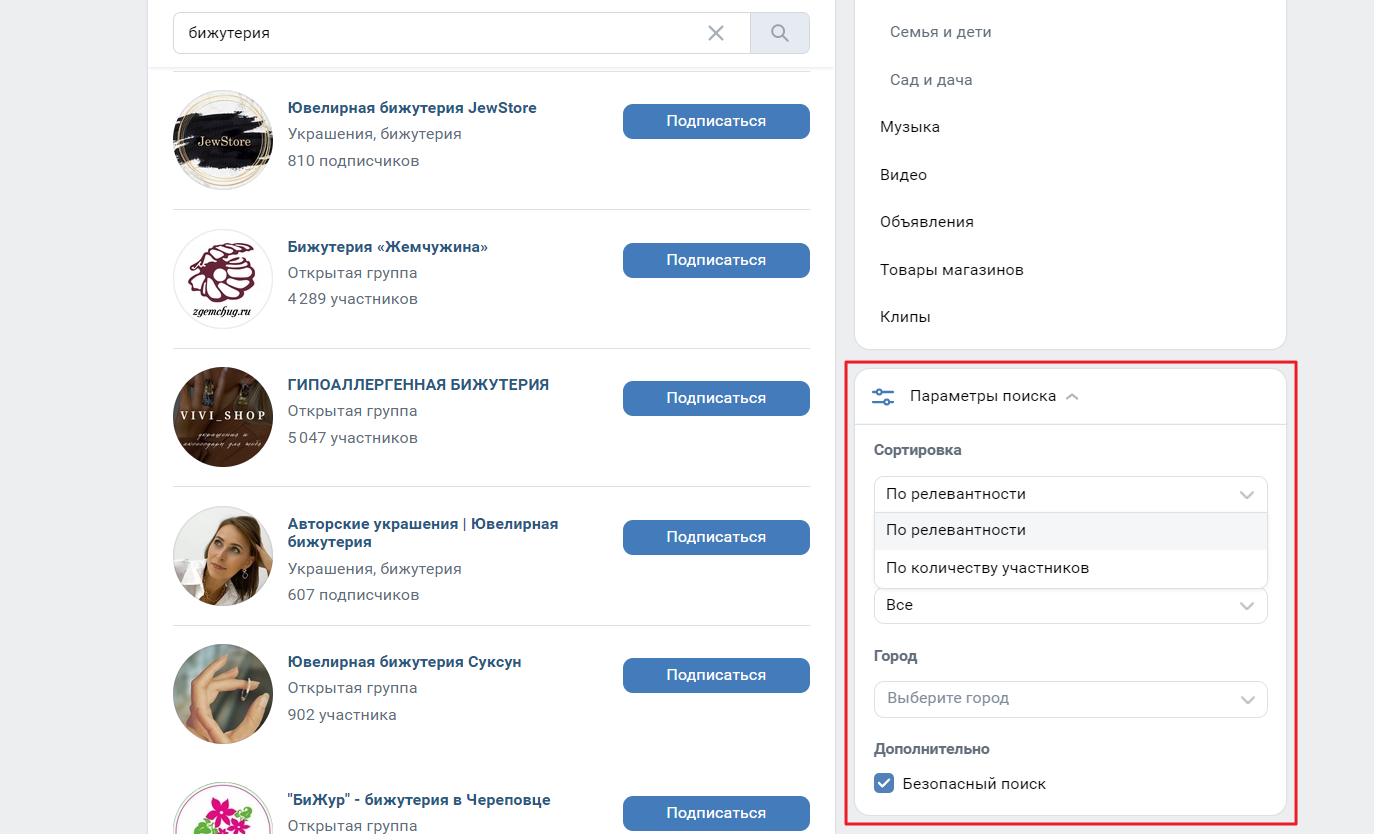Open the JewStore group avatar
Image resolution: width=1374 pixels, height=834 pixels.
tap(223, 140)
